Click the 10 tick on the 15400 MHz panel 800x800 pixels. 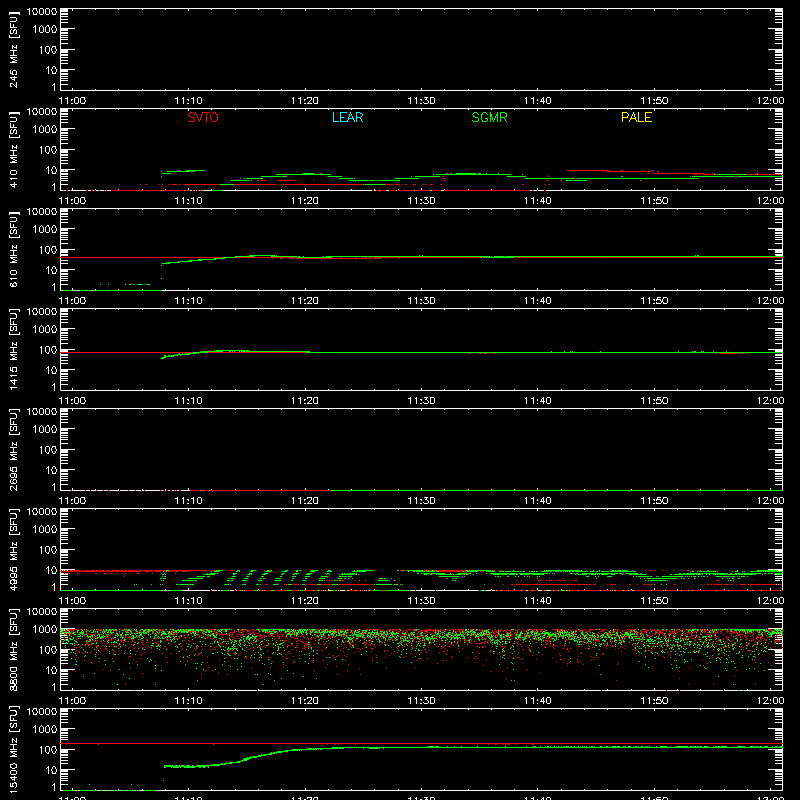(x=51, y=770)
